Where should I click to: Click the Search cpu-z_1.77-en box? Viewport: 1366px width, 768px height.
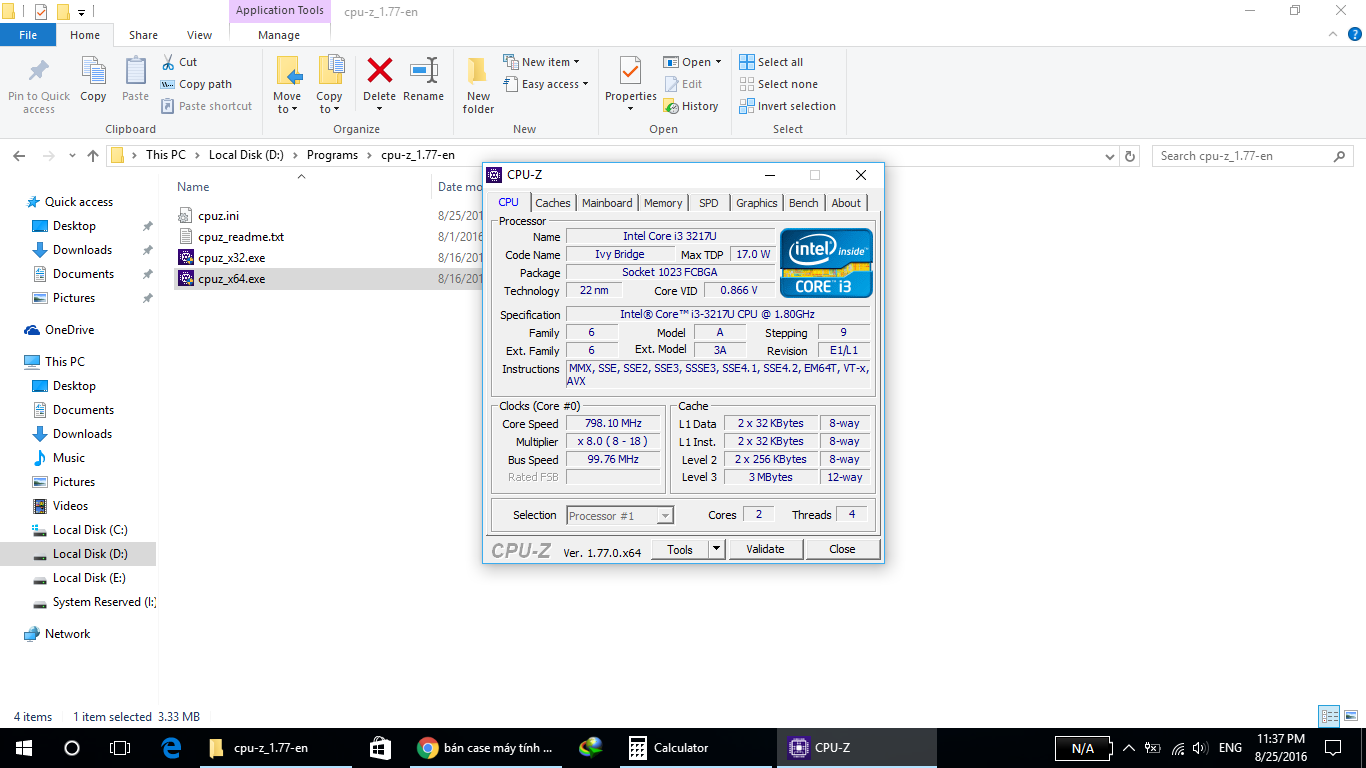coord(1253,156)
